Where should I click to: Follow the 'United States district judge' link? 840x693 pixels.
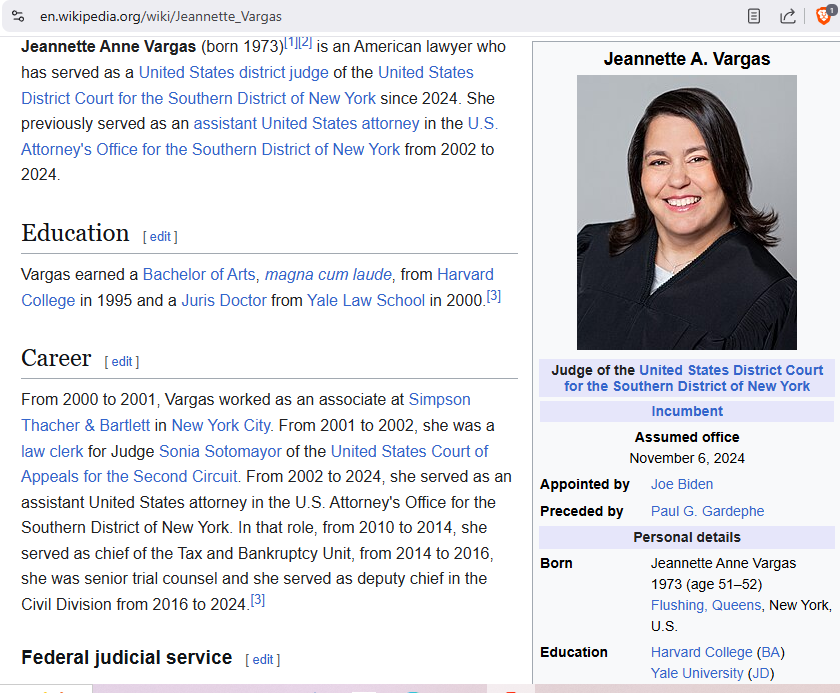tap(234, 72)
